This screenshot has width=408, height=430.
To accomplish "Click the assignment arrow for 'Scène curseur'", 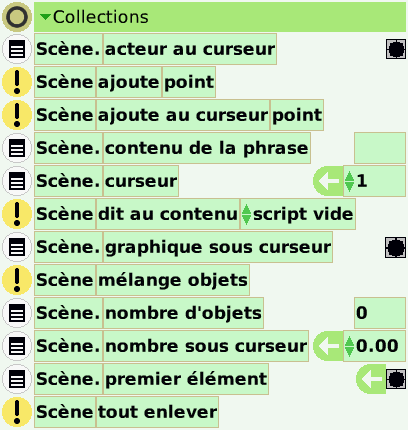I will click(328, 181).
